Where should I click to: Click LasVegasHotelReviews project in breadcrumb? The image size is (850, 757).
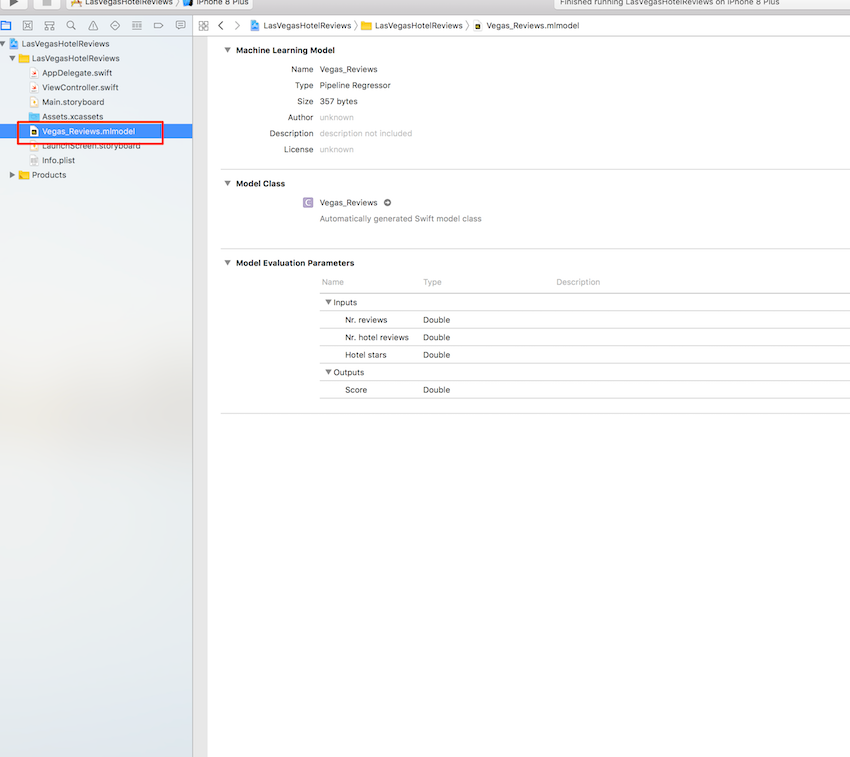(x=307, y=25)
